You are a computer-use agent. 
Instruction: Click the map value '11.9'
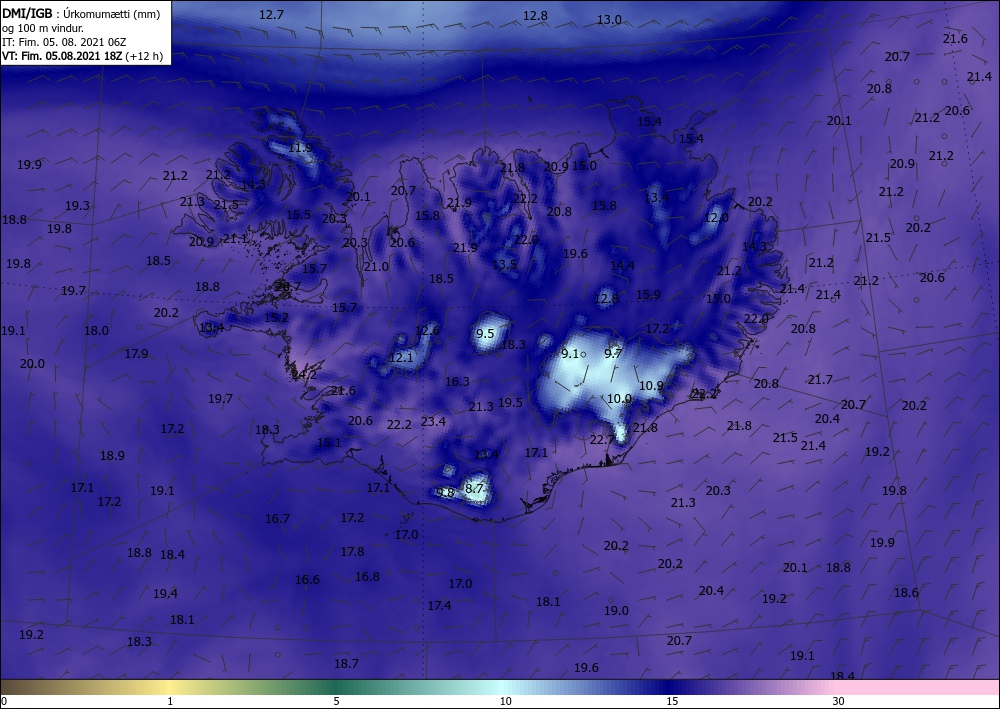click(301, 149)
